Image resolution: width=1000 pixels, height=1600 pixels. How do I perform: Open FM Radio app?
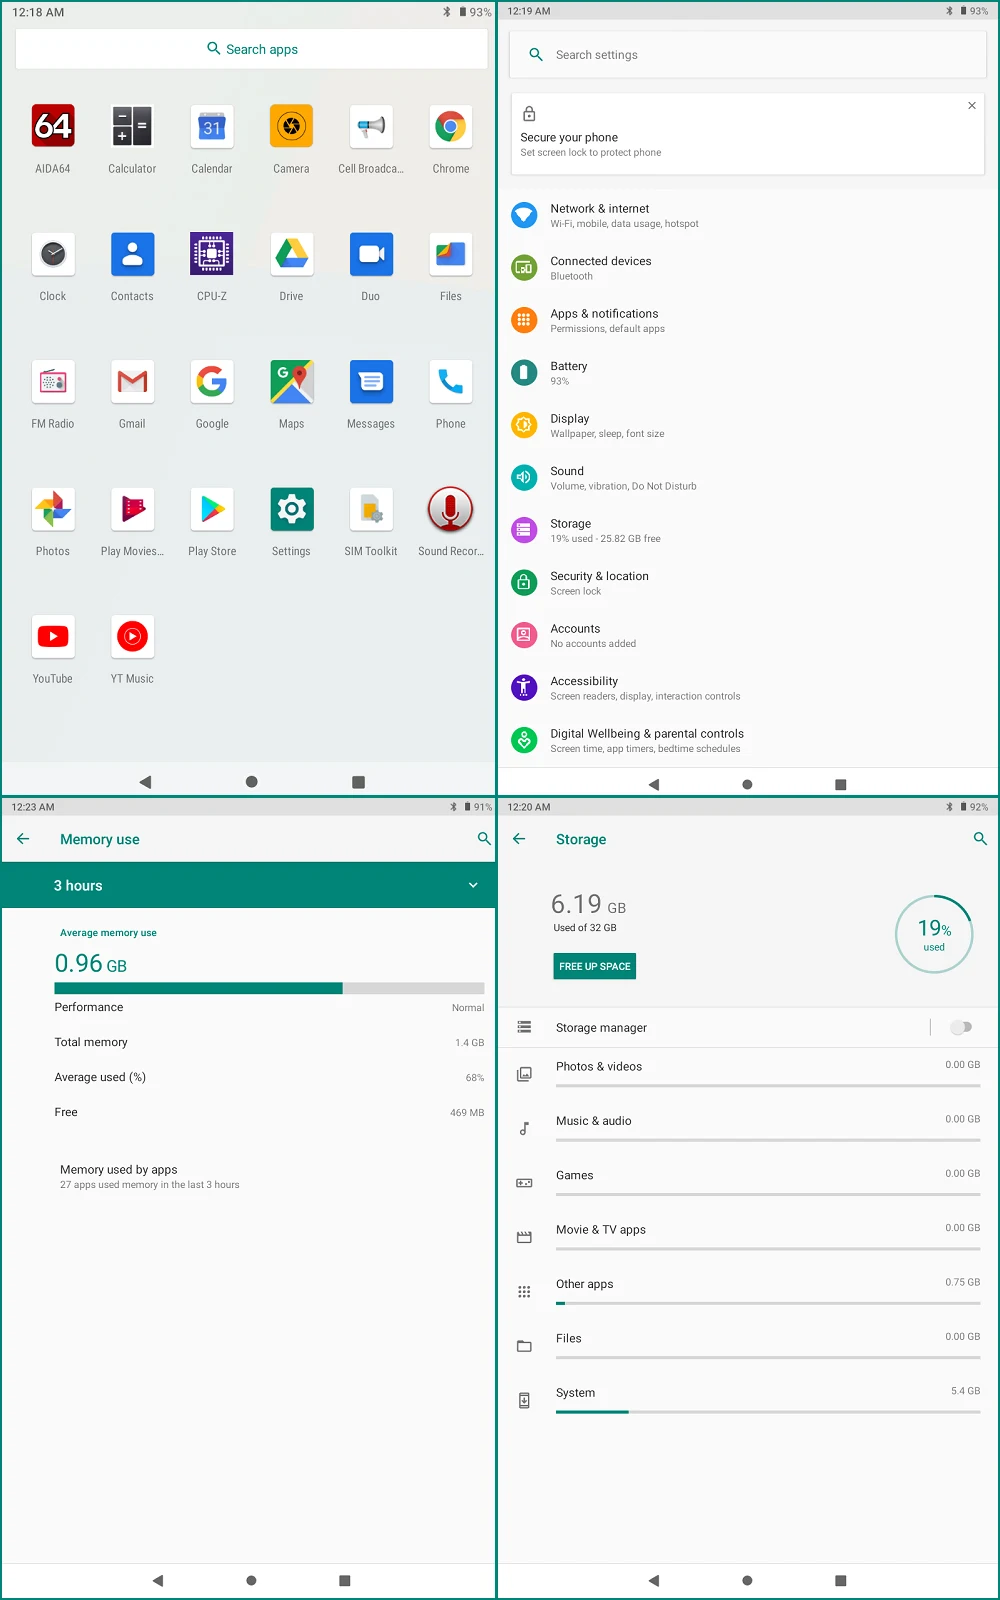coord(53,382)
